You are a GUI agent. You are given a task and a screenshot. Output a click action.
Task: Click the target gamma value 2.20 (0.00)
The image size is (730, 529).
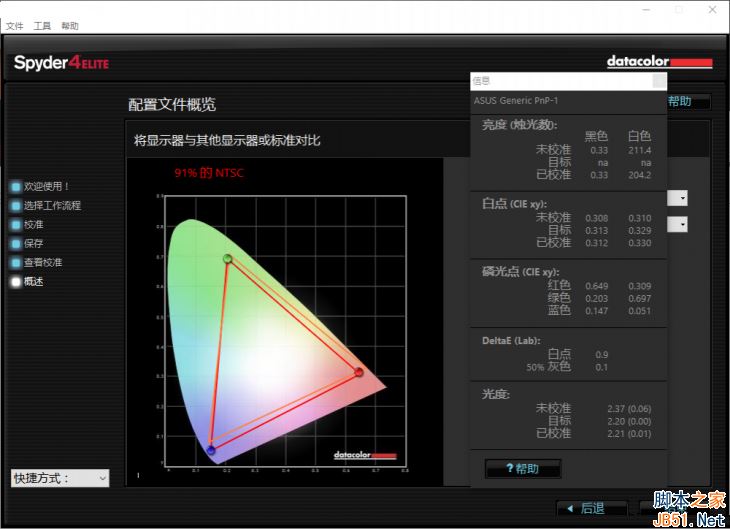tap(629, 421)
